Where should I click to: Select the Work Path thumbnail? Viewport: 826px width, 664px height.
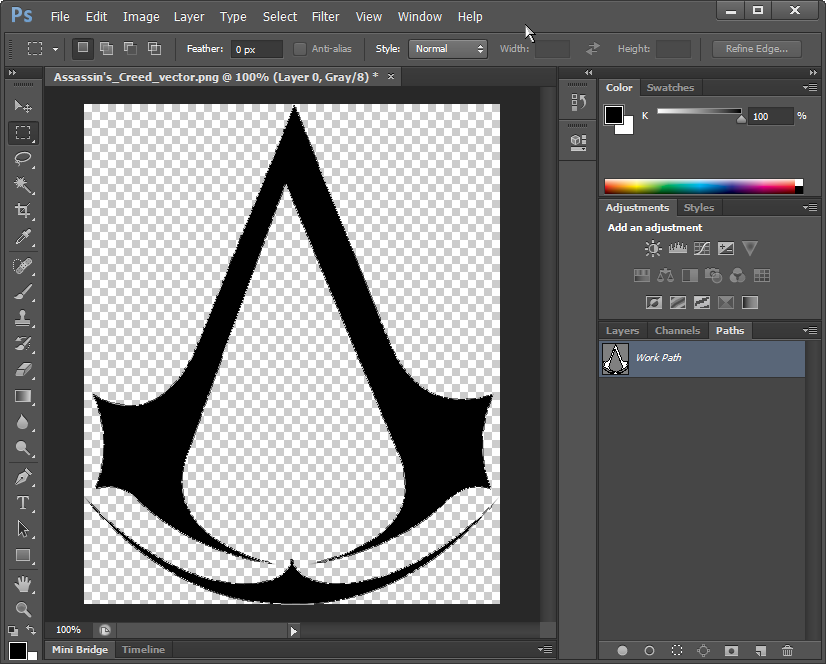615,358
